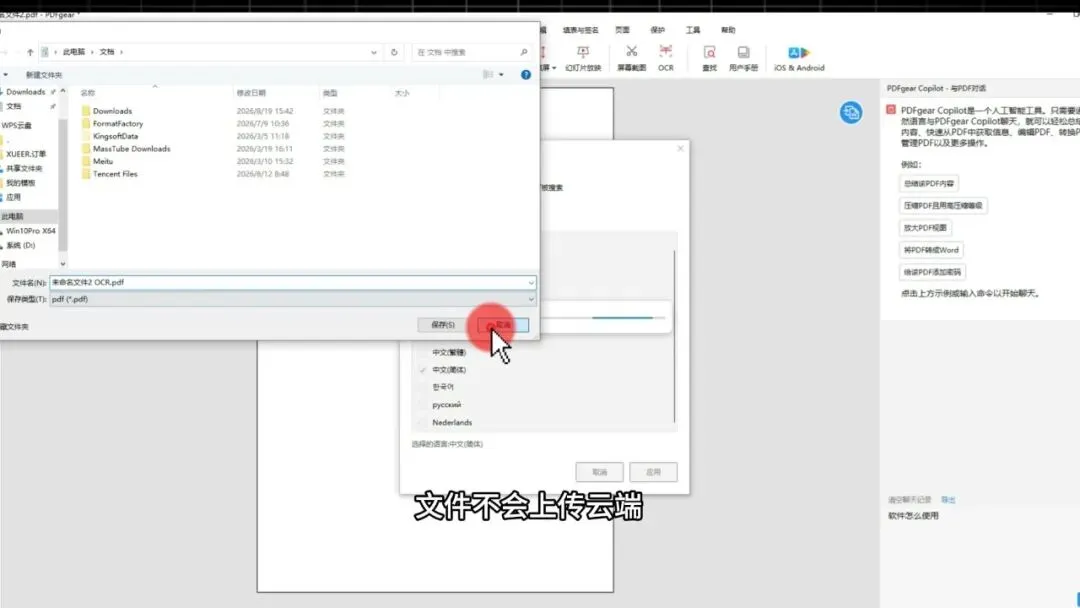The width and height of the screenshot is (1080, 608).
Task: Open the user manual (用户手册)
Action: click(x=743, y=59)
